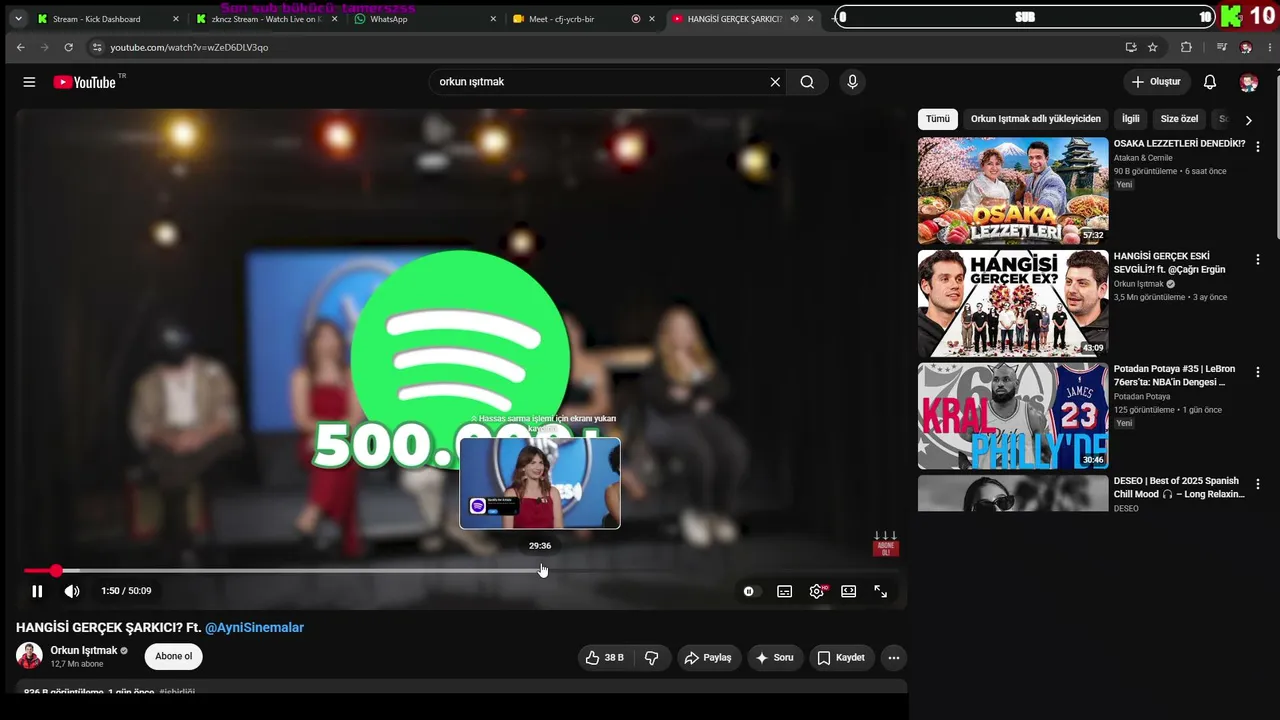Image resolution: width=1280 pixels, height=720 pixels.
Task: Seek video to the 29:36 position
Action: pos(540,571)
